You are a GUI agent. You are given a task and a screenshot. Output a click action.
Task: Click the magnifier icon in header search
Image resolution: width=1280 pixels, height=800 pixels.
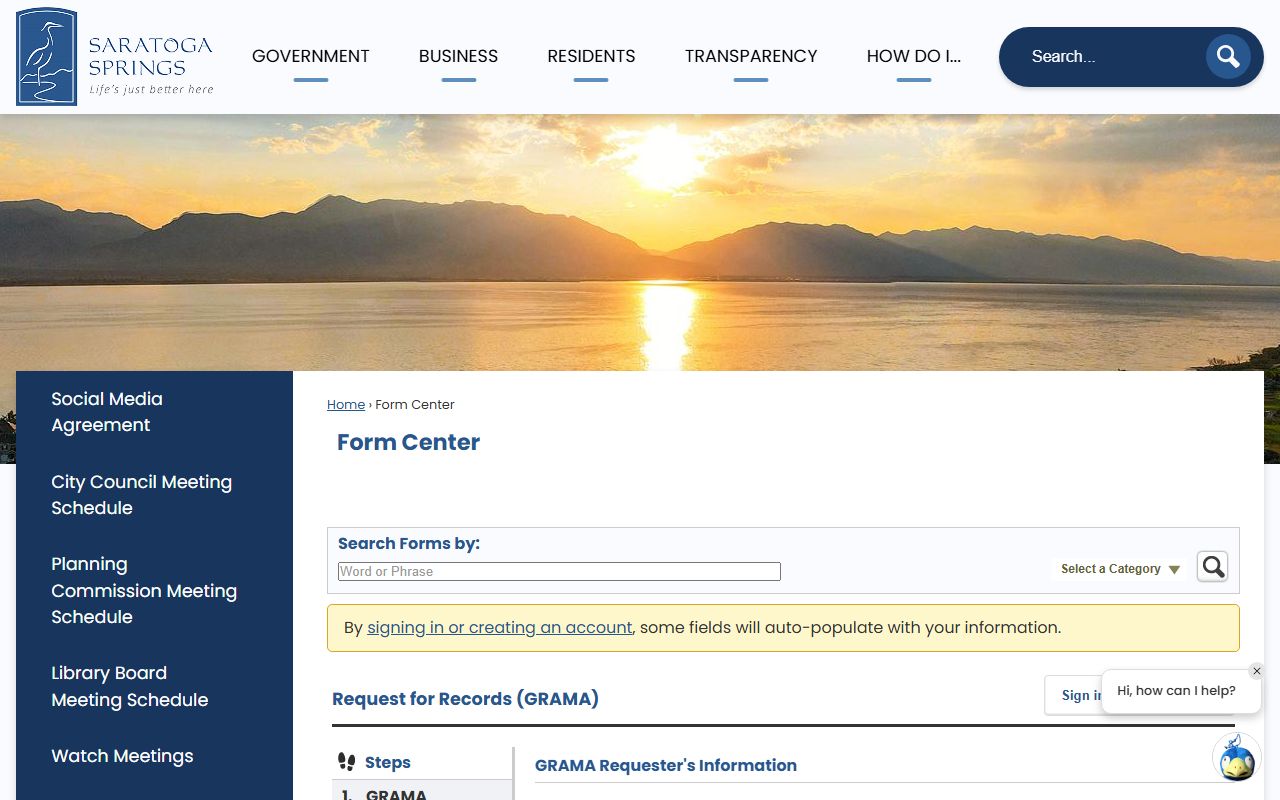pyautogui.click(x=1227, y=57)
